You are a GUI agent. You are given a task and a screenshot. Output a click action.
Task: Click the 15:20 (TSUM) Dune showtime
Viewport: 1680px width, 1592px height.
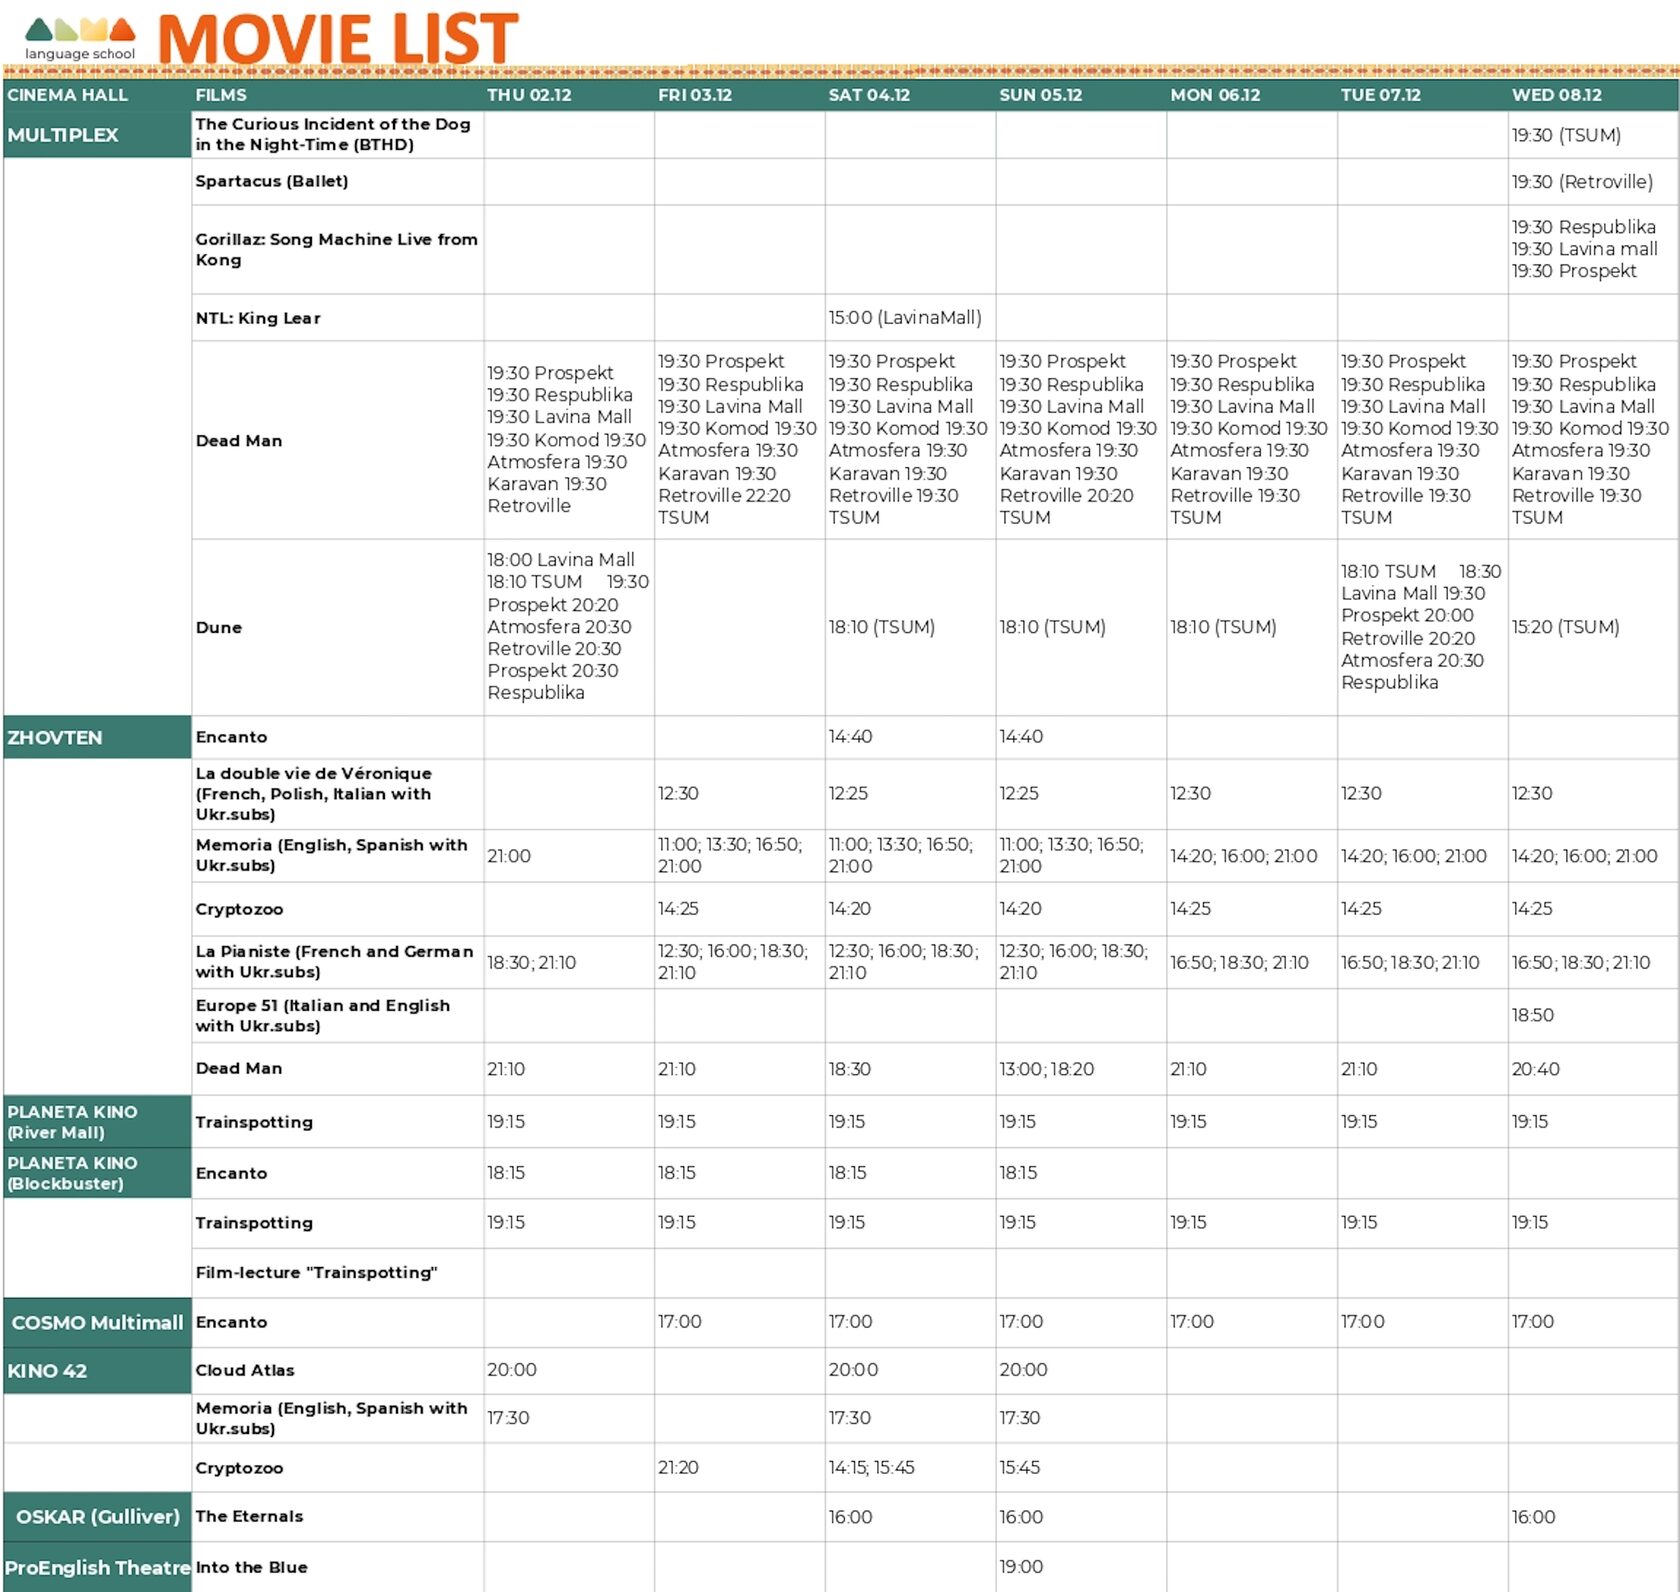click(x=1565, y=627)
